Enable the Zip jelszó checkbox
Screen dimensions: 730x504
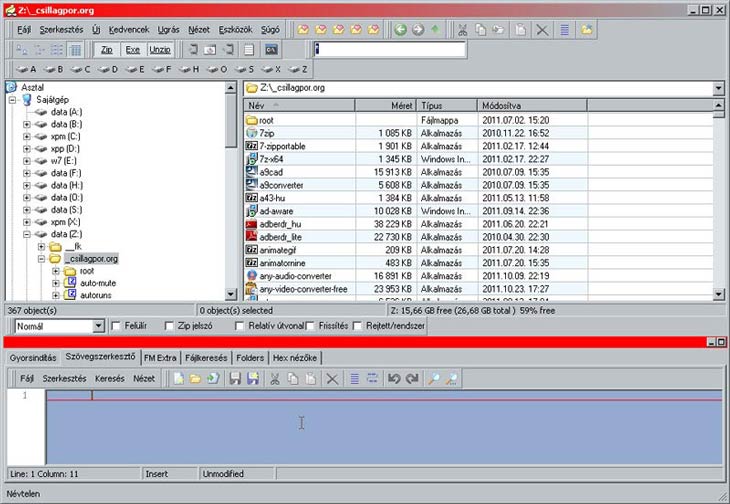click(x=169, y=326)
